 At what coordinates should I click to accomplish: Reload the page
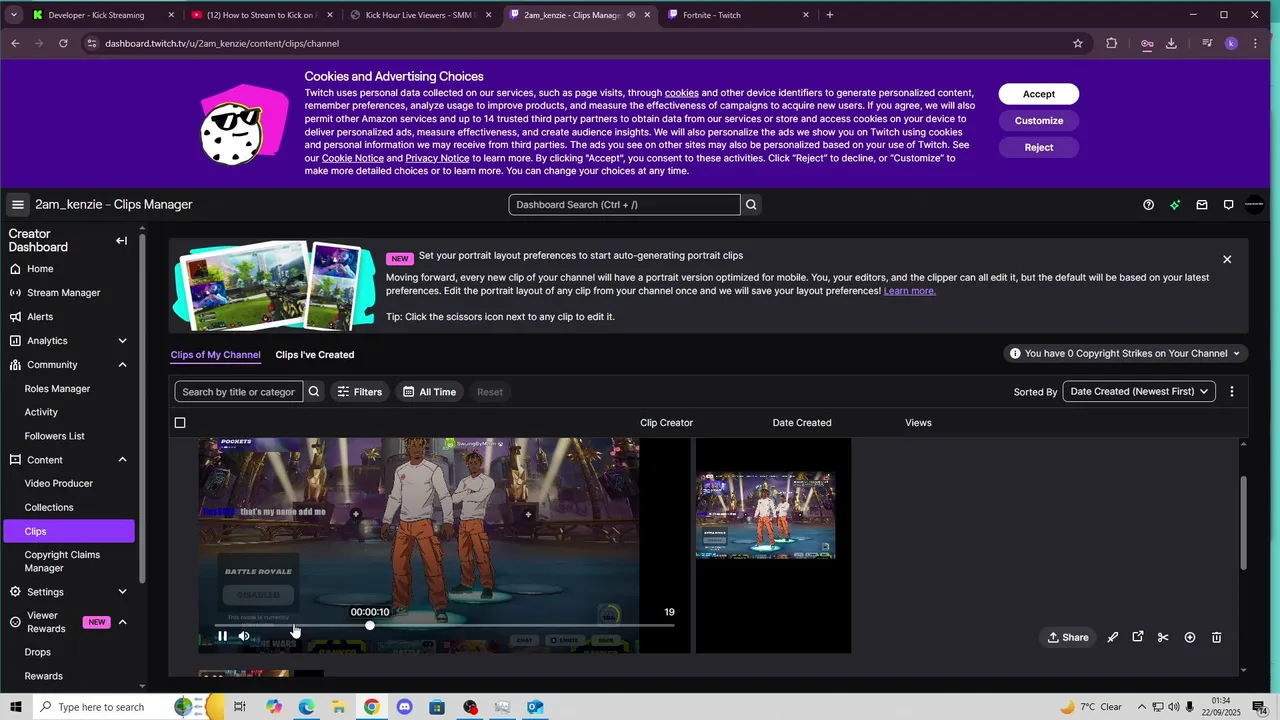tap(63, 43)
